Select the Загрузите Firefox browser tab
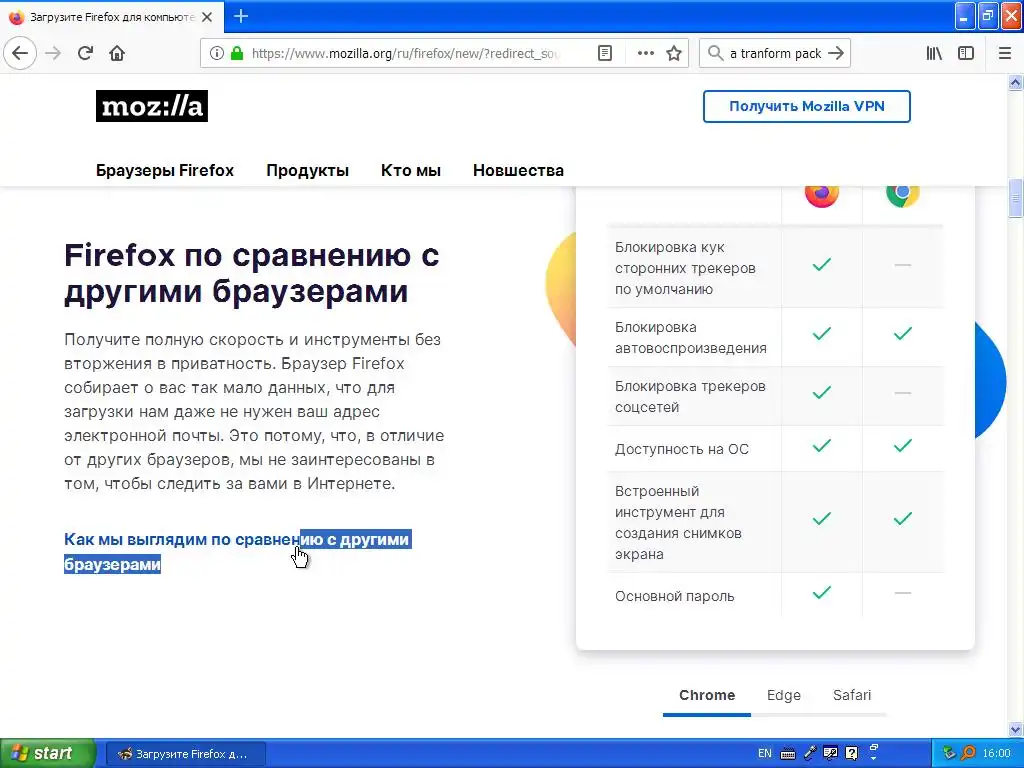 112,17
